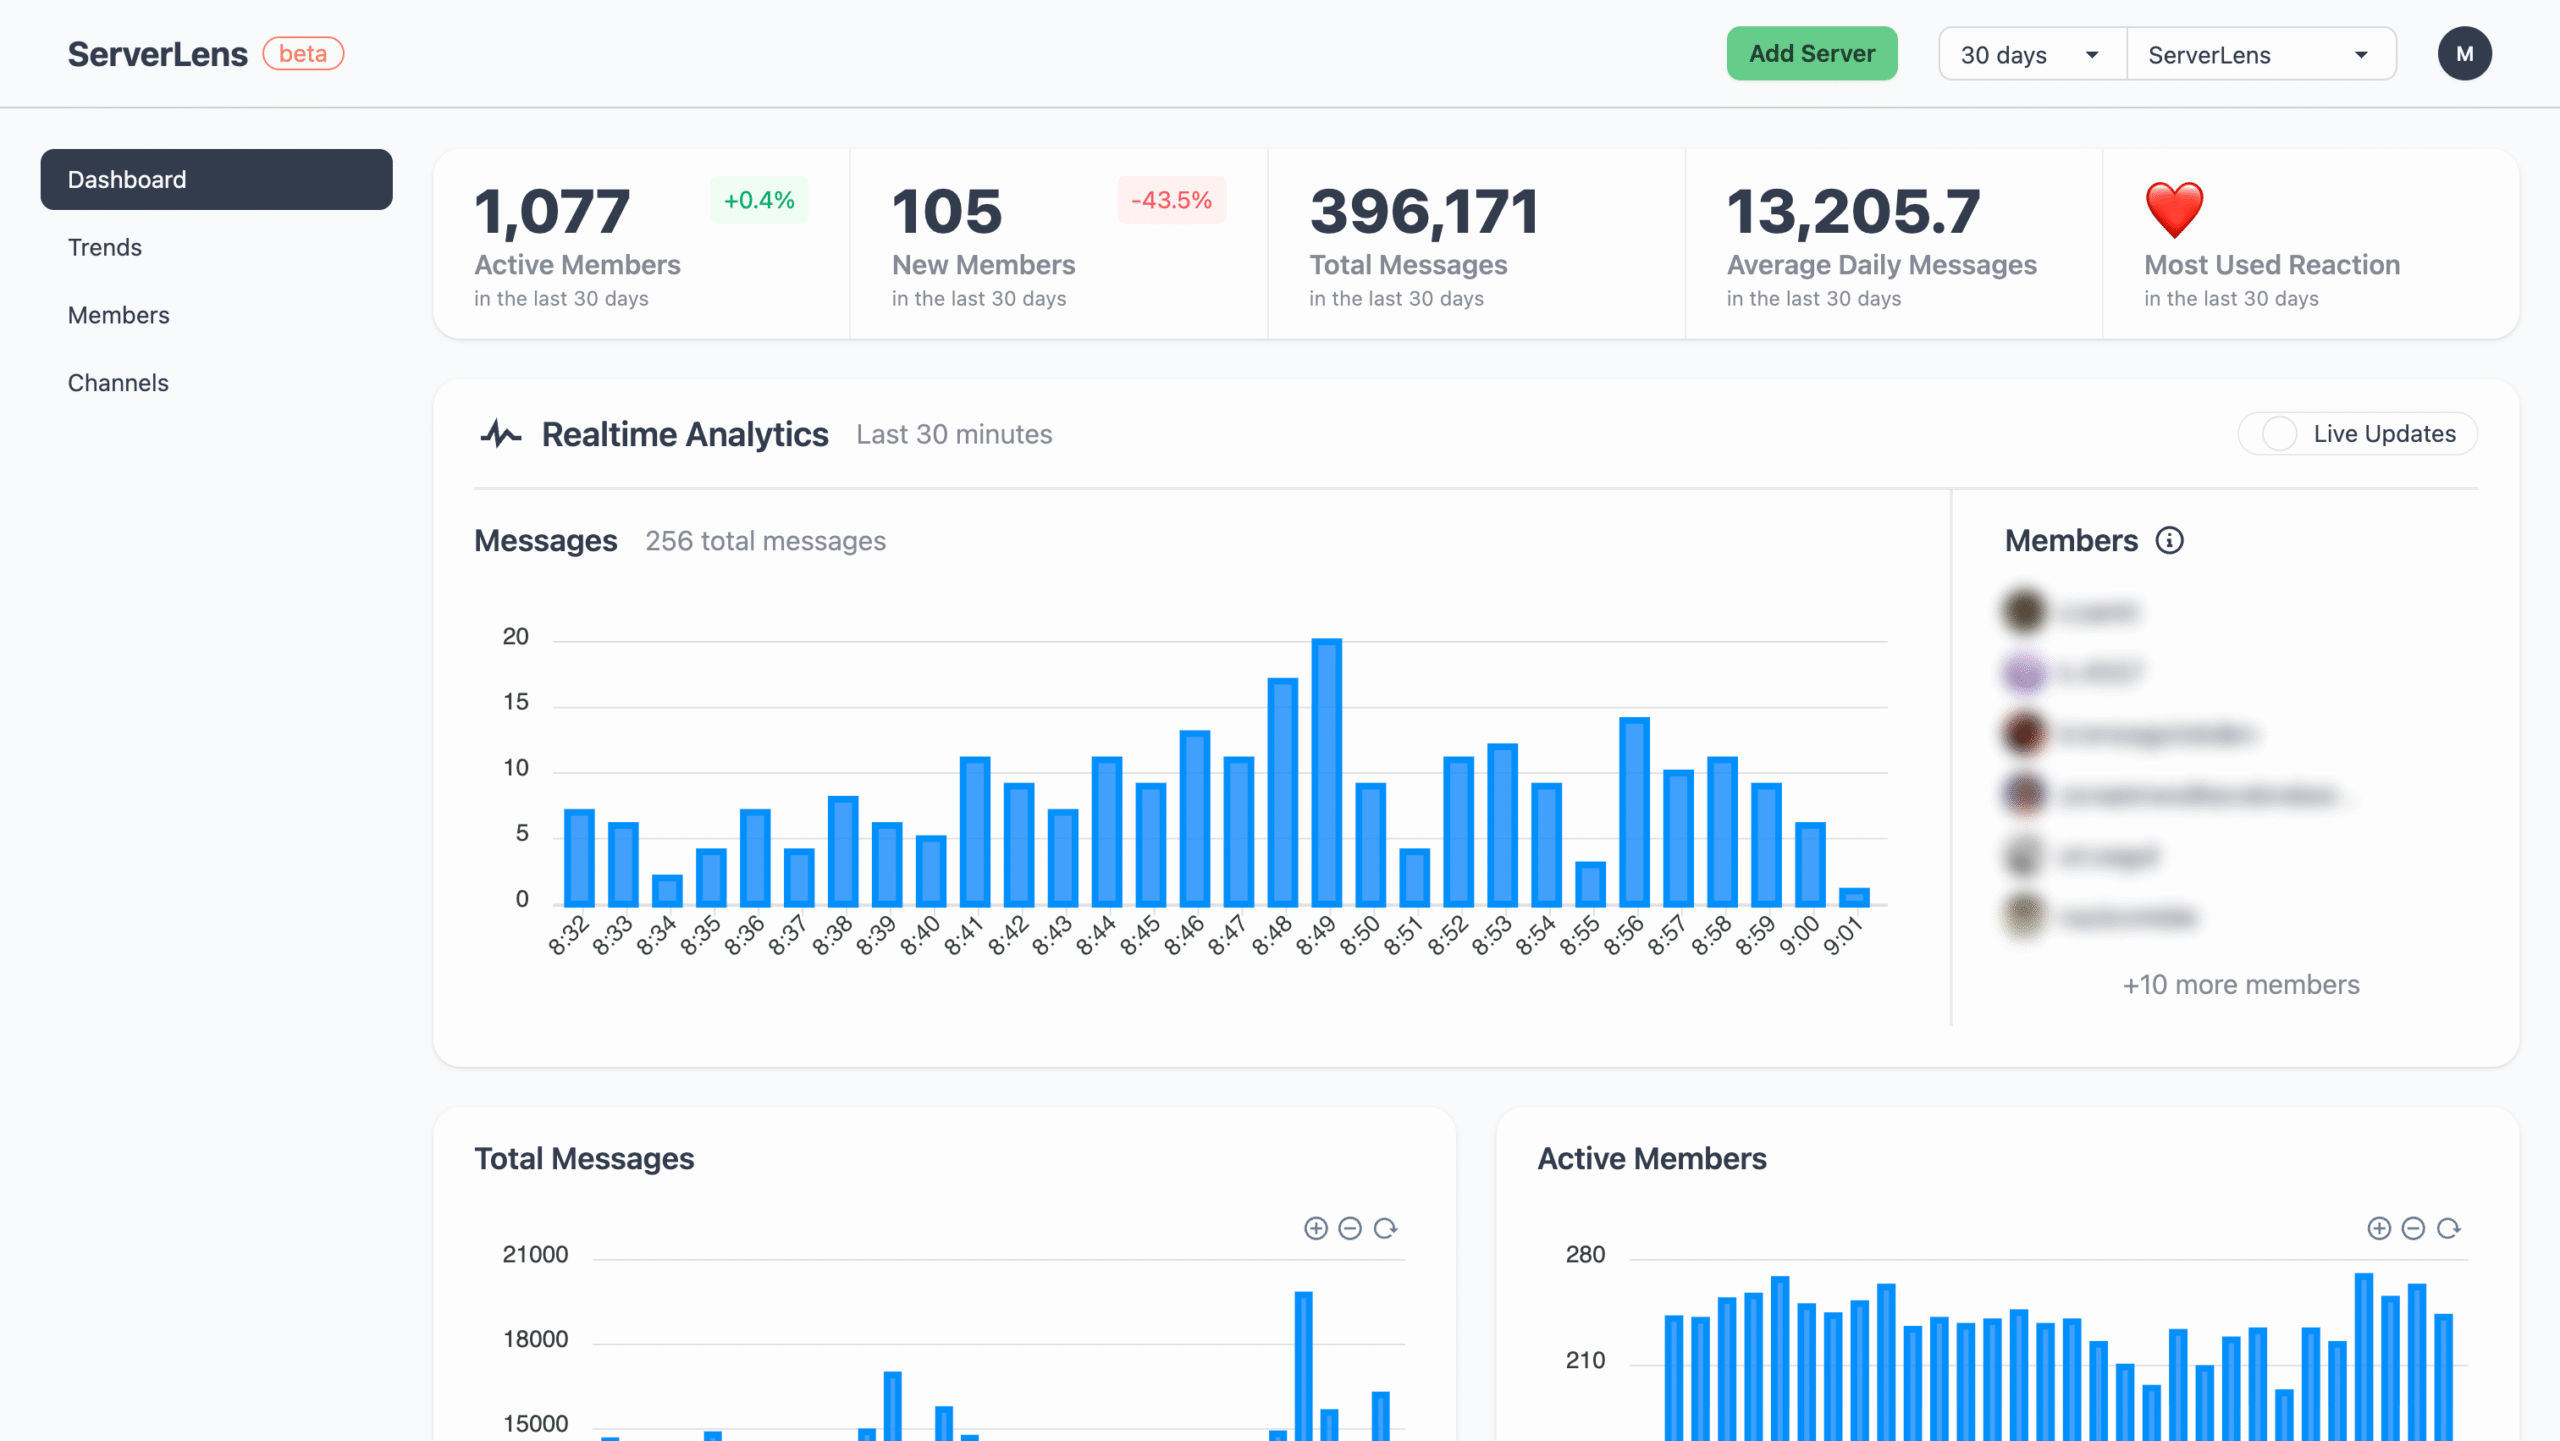Image resolution: width=2560 pixels, height=1441 pixels.
Task: Click the +0.4% change badge
Action: (x=759, y=200)
